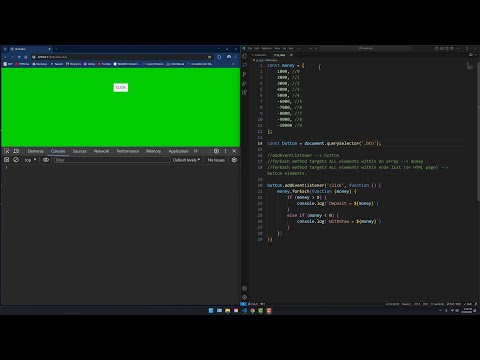Image resolution: width=480 pixels, height=360 pixels.
Task: Click the console prompt line
Action: click(120, 167)
